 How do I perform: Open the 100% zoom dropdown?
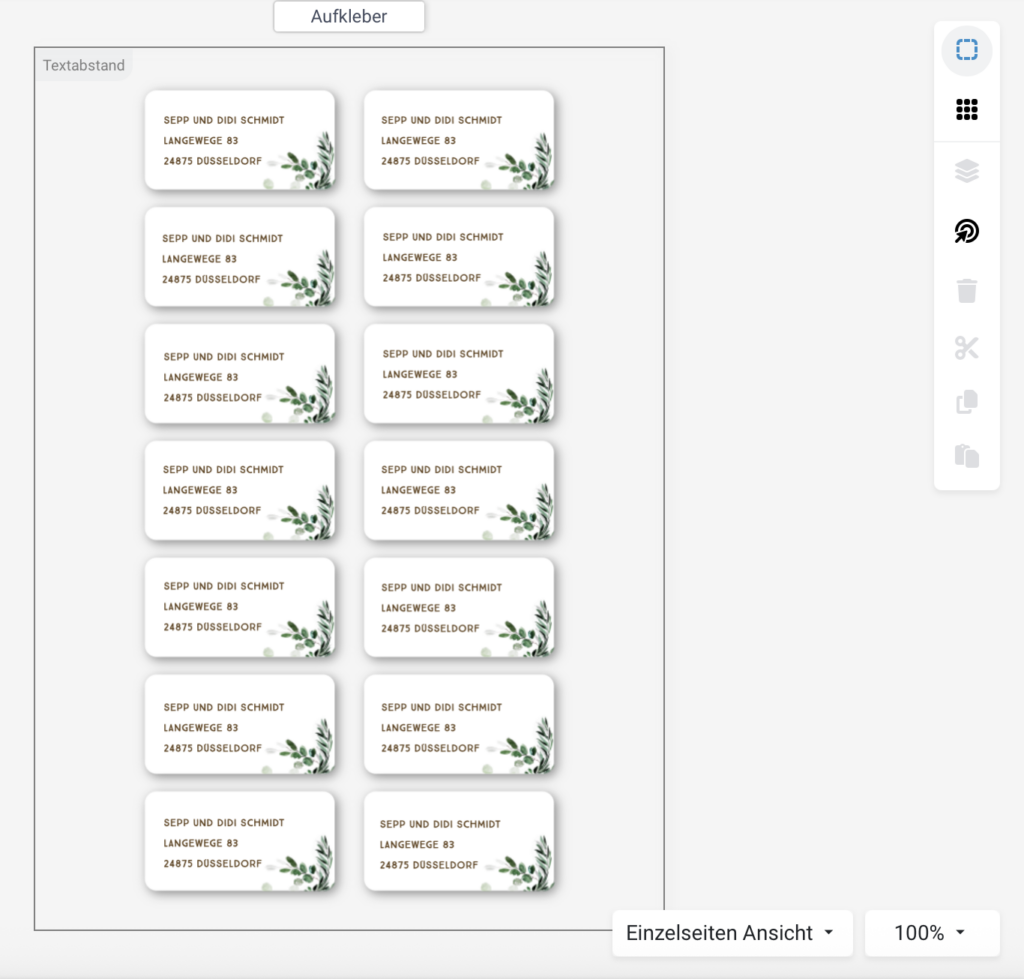click(932, 933)
